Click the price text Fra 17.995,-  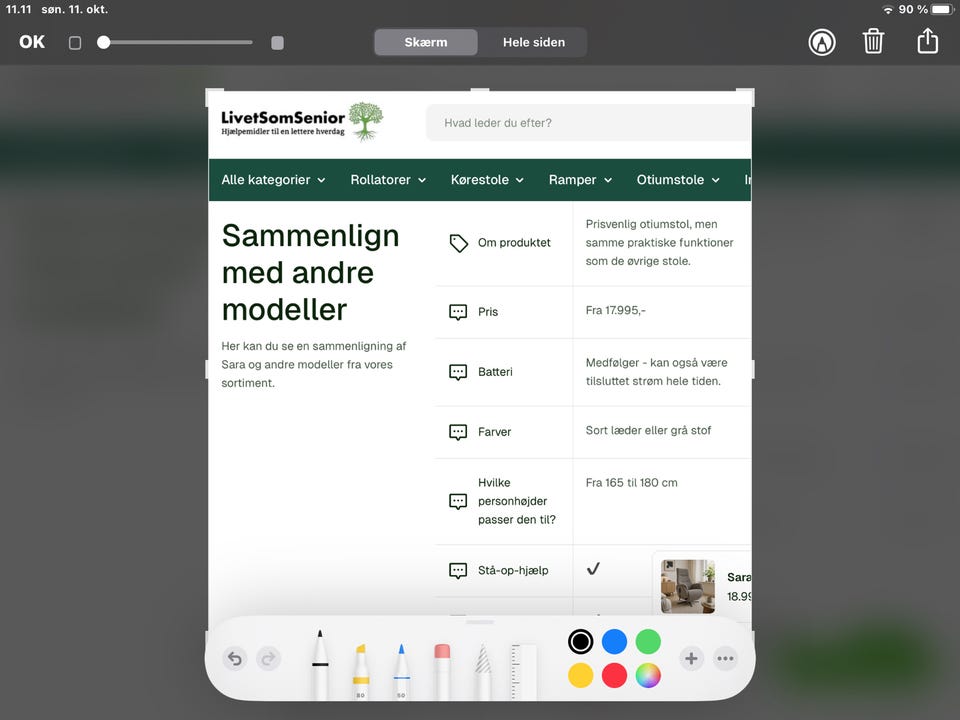click(x=615, y=310)
